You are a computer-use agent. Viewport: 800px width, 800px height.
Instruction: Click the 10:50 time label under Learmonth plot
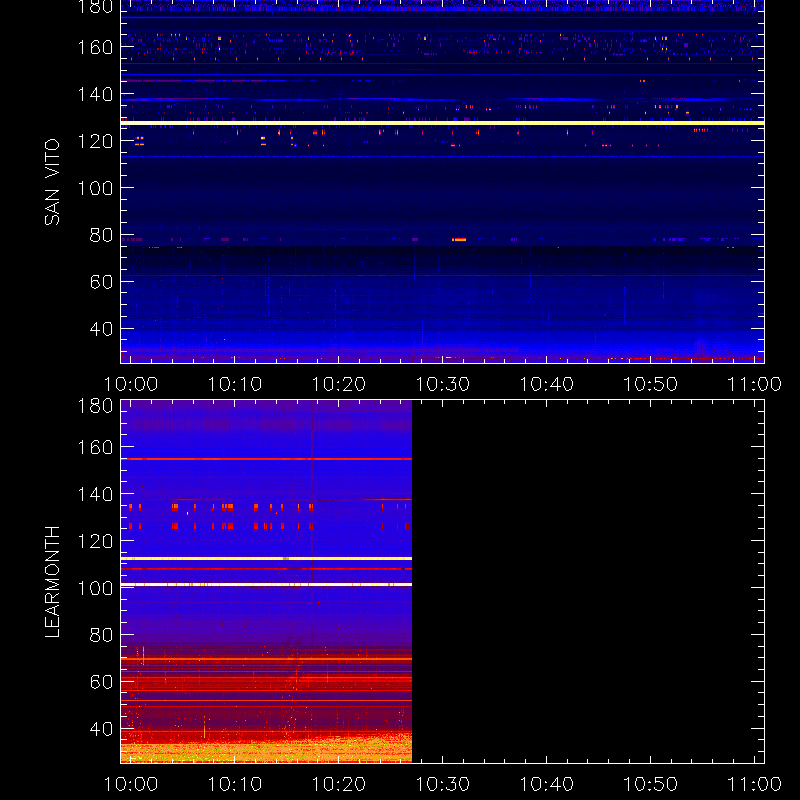tap(651, 784)
